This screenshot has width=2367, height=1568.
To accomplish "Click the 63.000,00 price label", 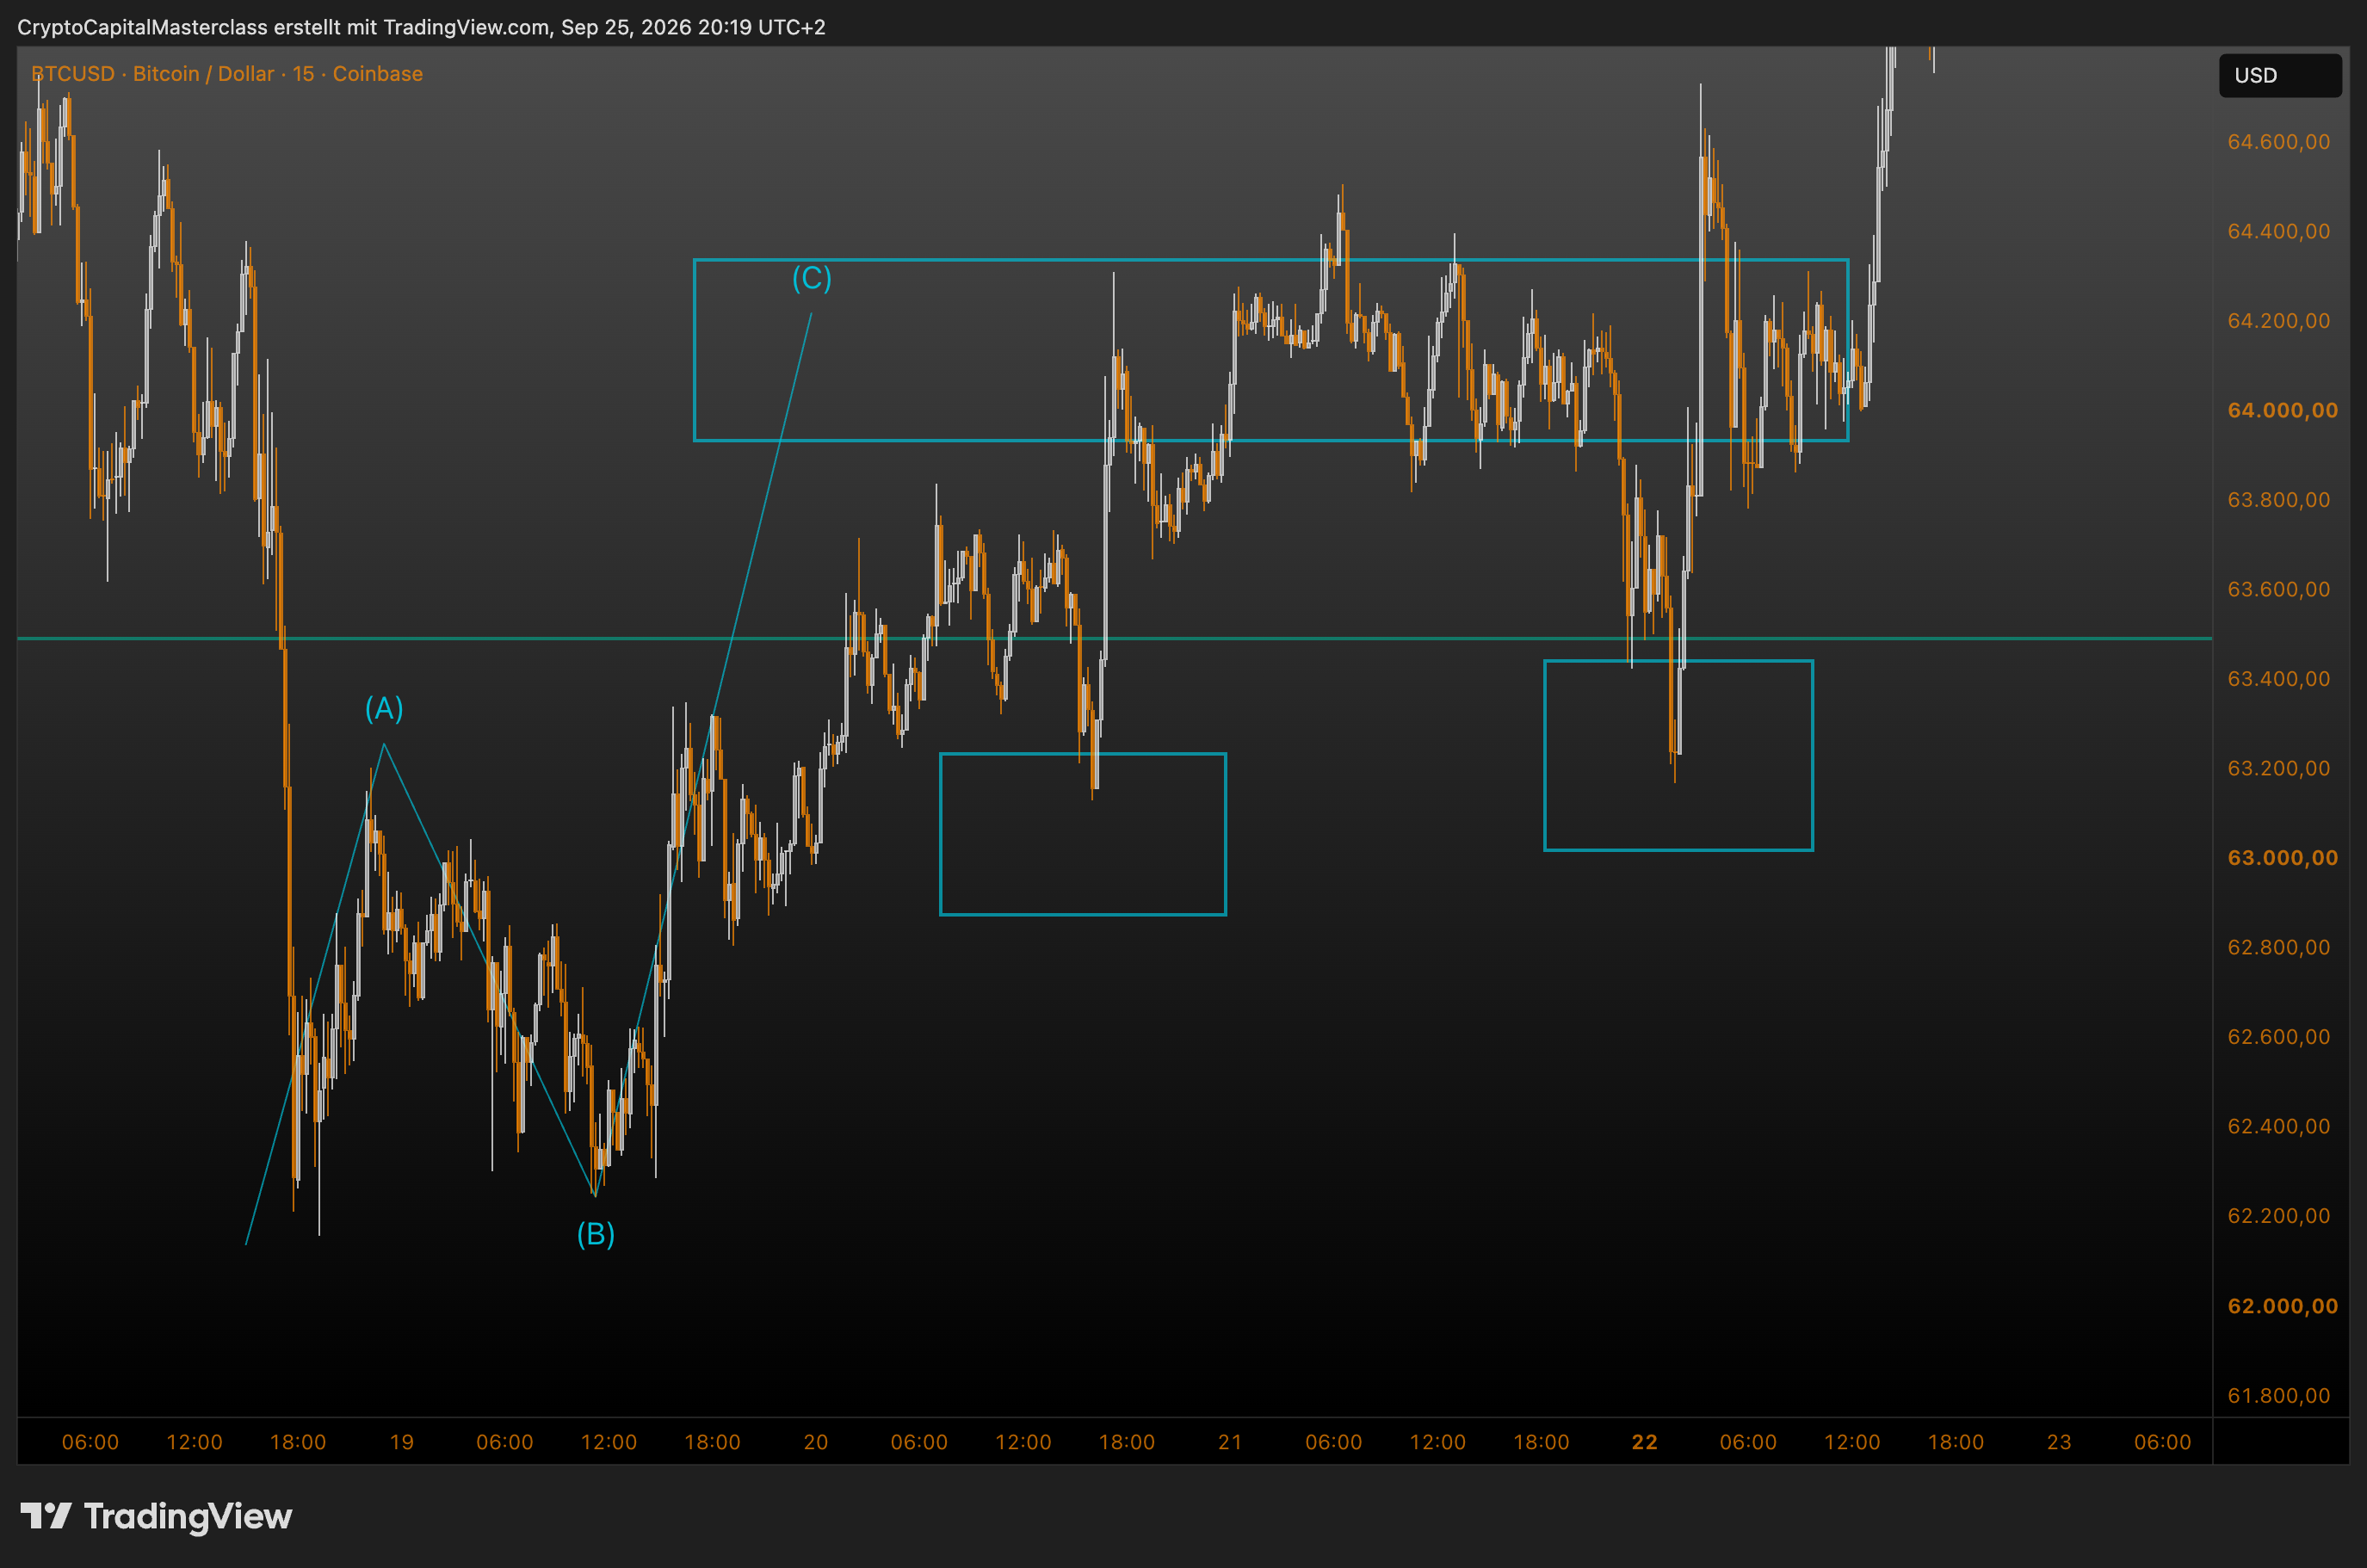I will 2282,858.
